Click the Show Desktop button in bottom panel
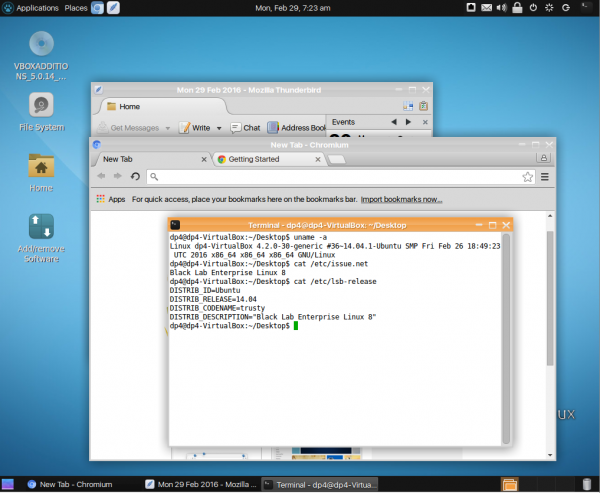 (8, 484)
